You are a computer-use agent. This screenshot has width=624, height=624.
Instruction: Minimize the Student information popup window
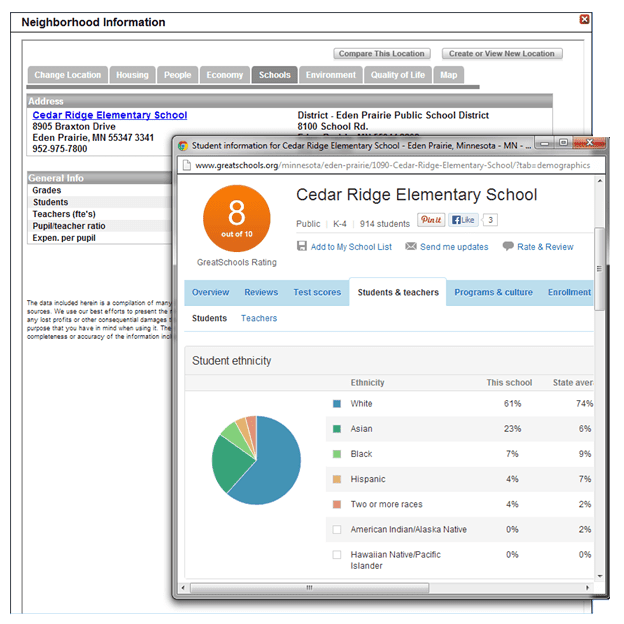545,143
